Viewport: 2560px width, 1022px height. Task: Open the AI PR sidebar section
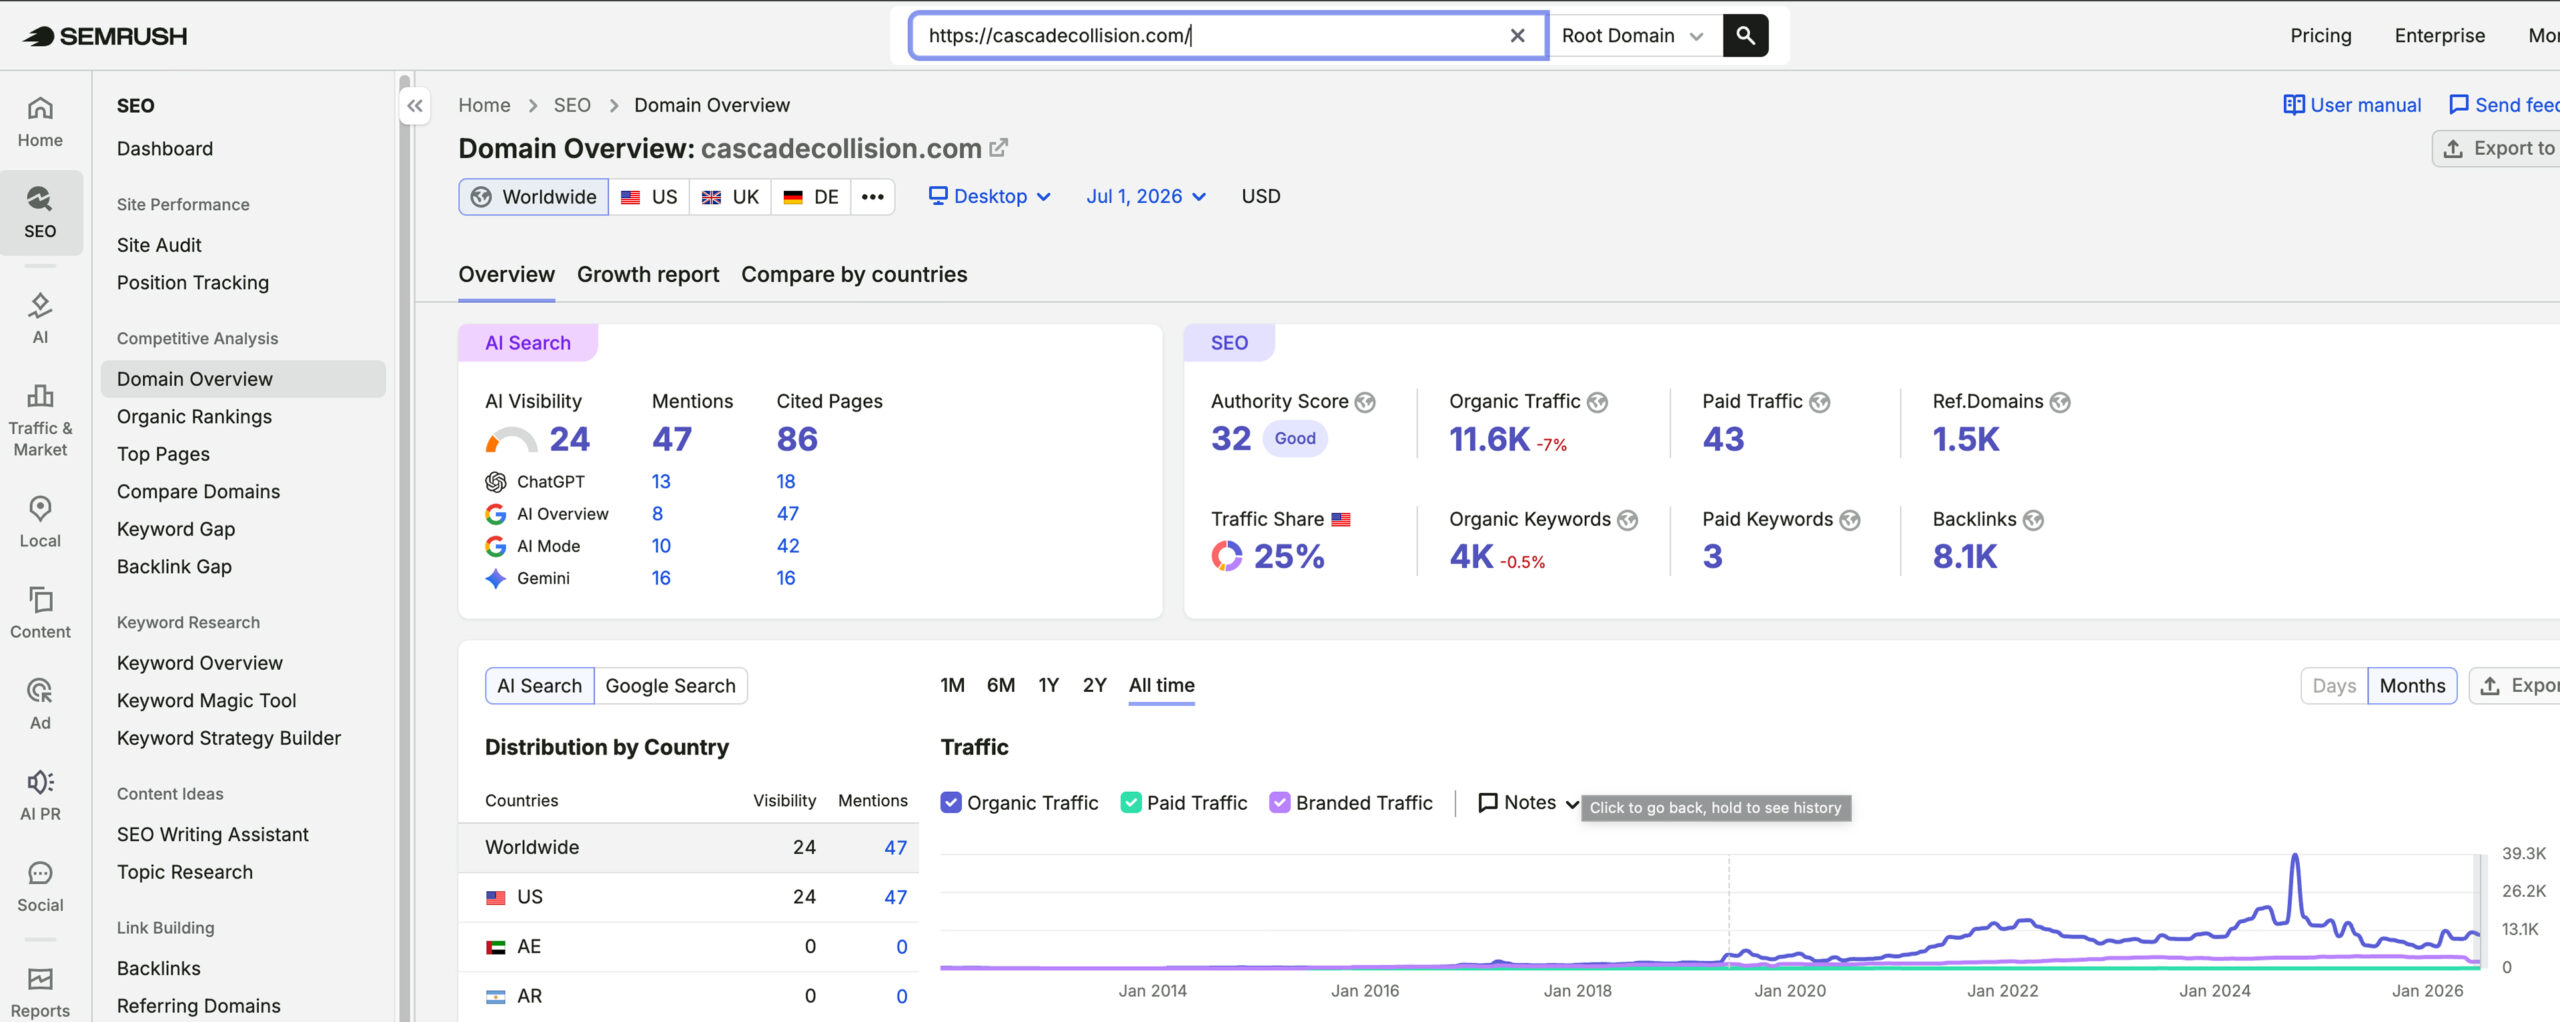[x=40, y=794]
